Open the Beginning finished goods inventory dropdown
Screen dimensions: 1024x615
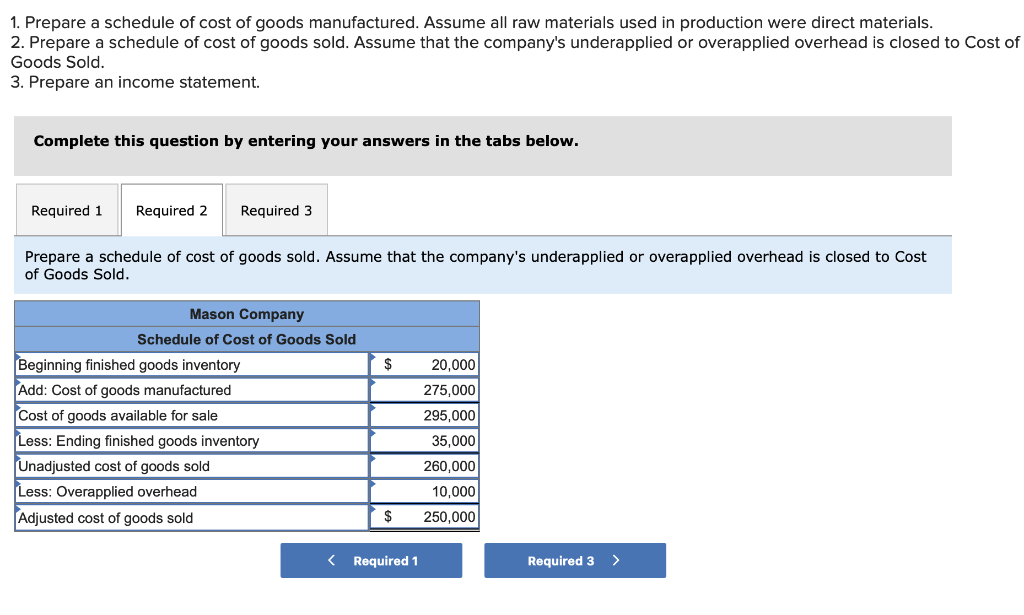click(x=192, y=365)
